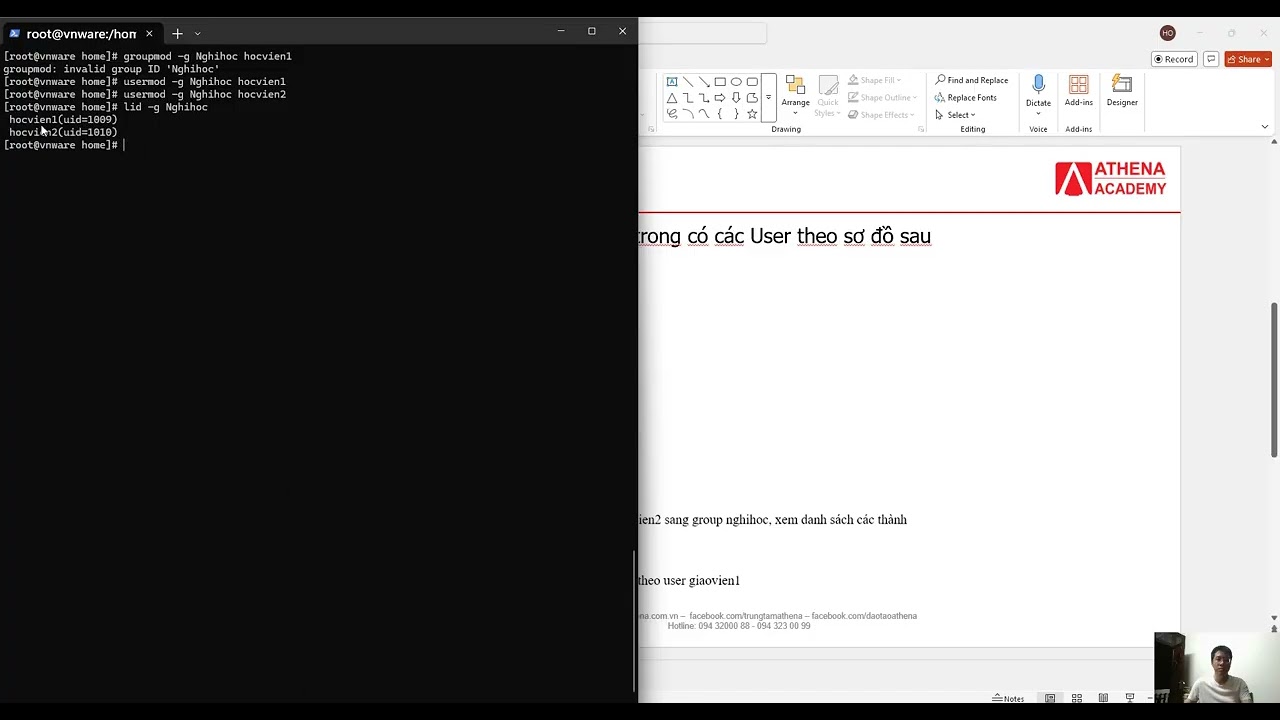Image resolution: width=1280 pixels, height=720 pixels.
Task: Select the Rounded Rectangle shape
Action: pyautogui.click(x=752, y=82)
